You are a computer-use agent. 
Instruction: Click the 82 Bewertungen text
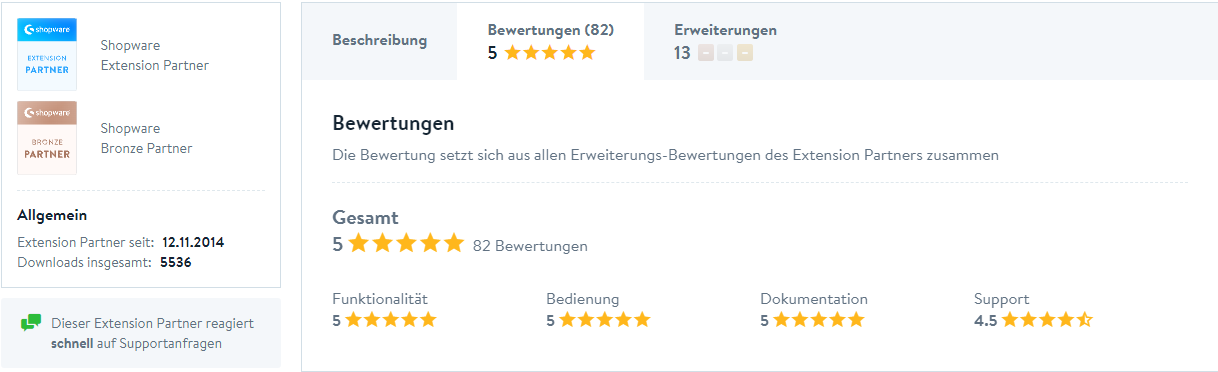pos(530,246)
